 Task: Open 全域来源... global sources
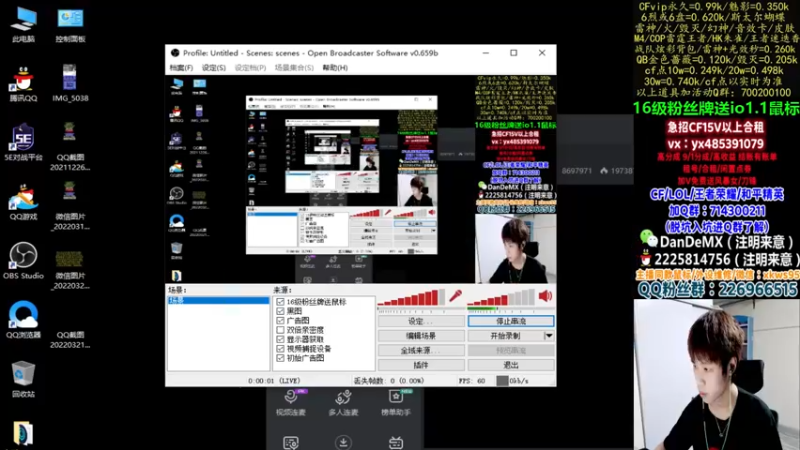pyautogui.click(x=421, y=351)
